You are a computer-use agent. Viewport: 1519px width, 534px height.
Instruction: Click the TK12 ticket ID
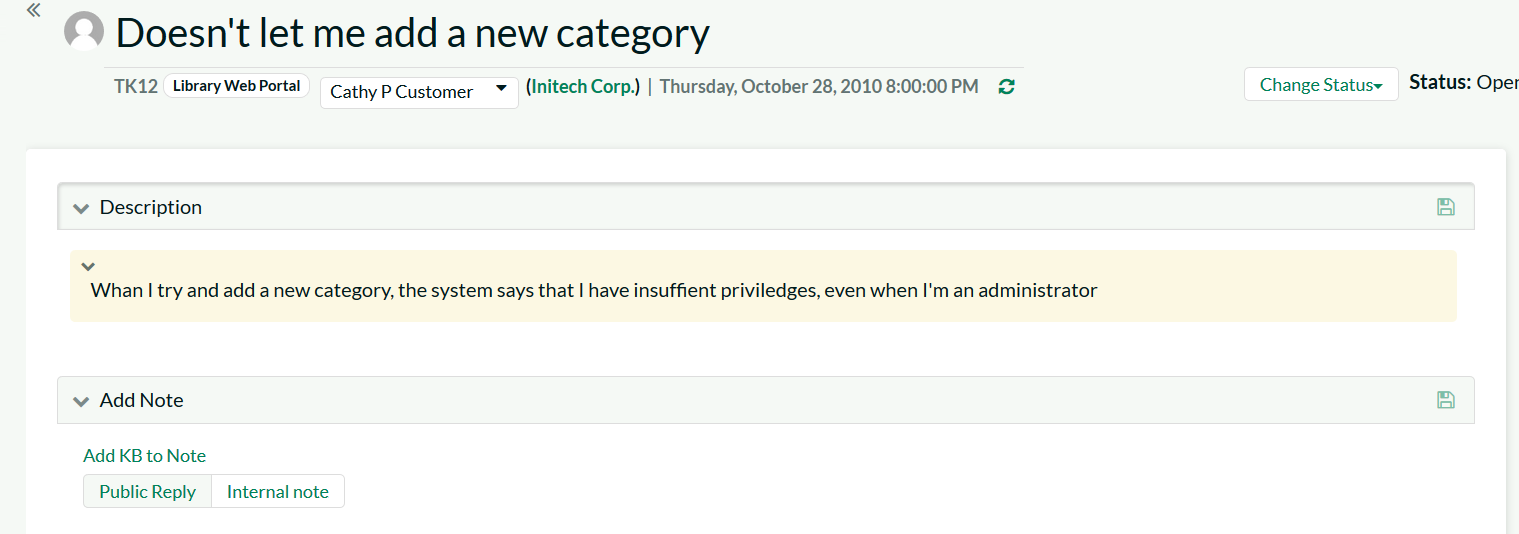[135, 86]
